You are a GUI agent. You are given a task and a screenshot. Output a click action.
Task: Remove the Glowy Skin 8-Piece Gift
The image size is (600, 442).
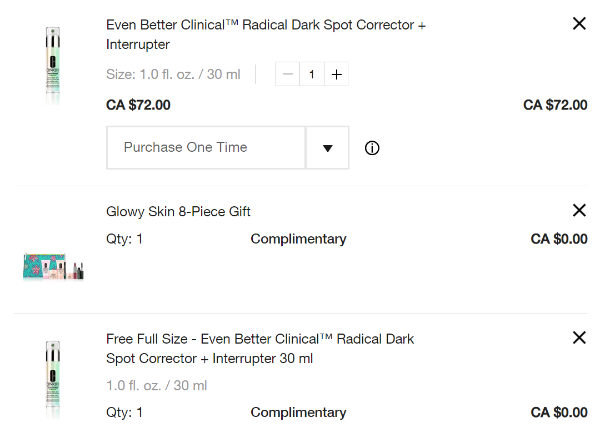tap(579, 210)
